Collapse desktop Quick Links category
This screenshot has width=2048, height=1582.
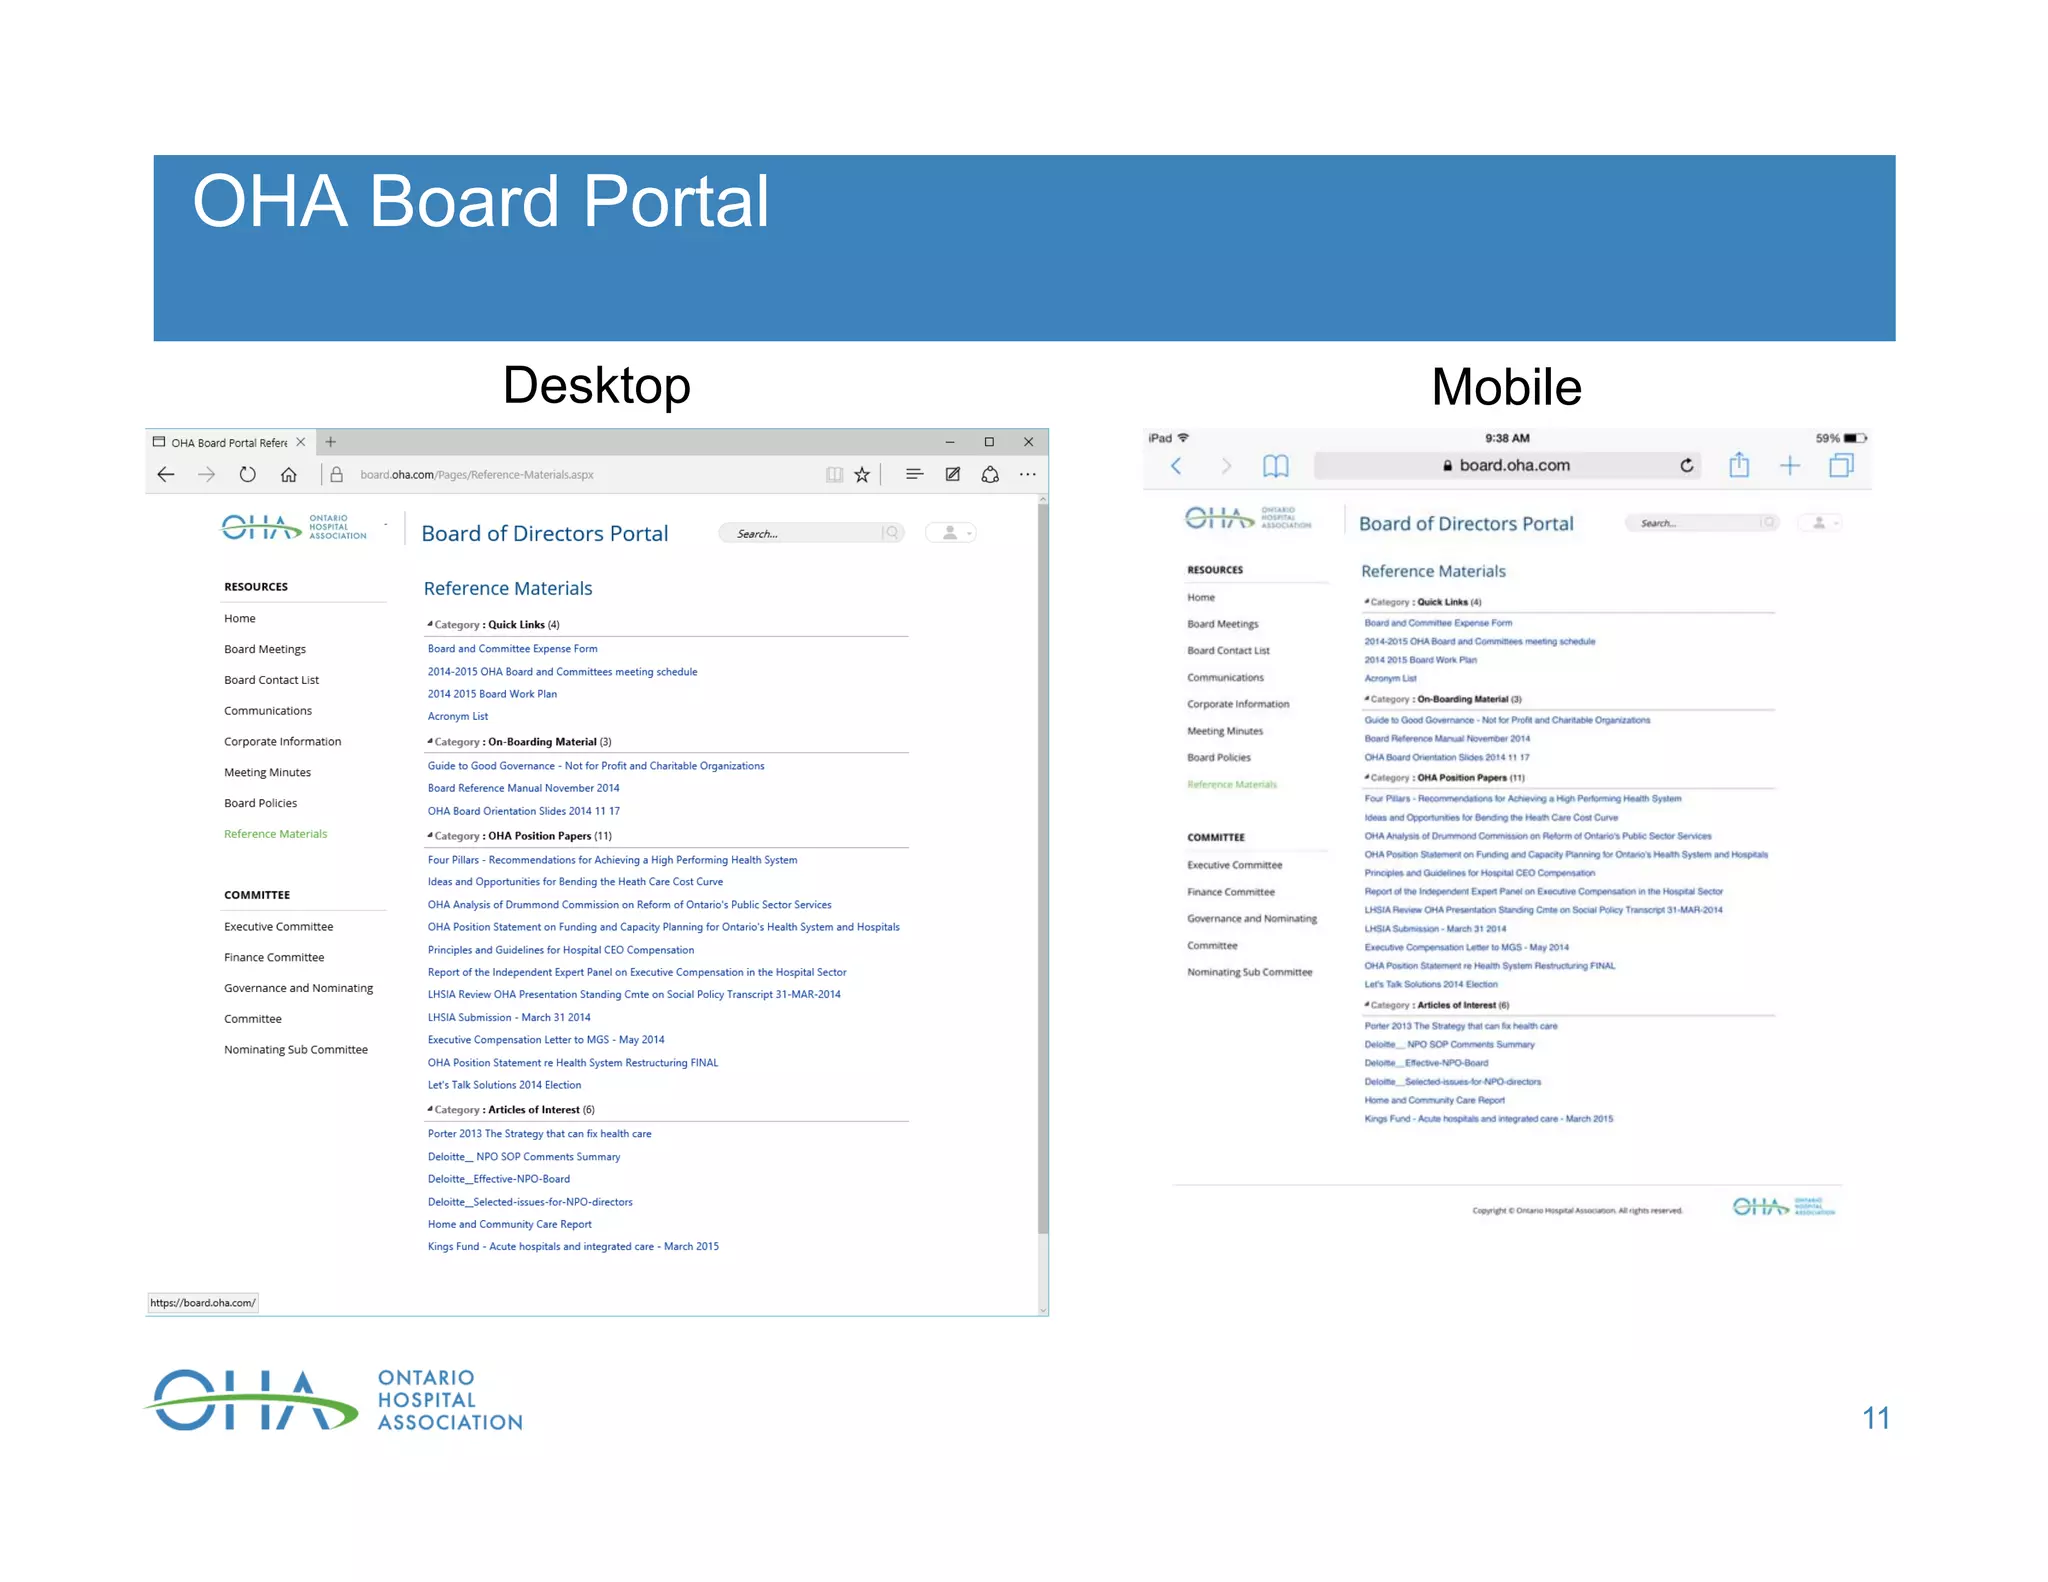coord(430,624)
